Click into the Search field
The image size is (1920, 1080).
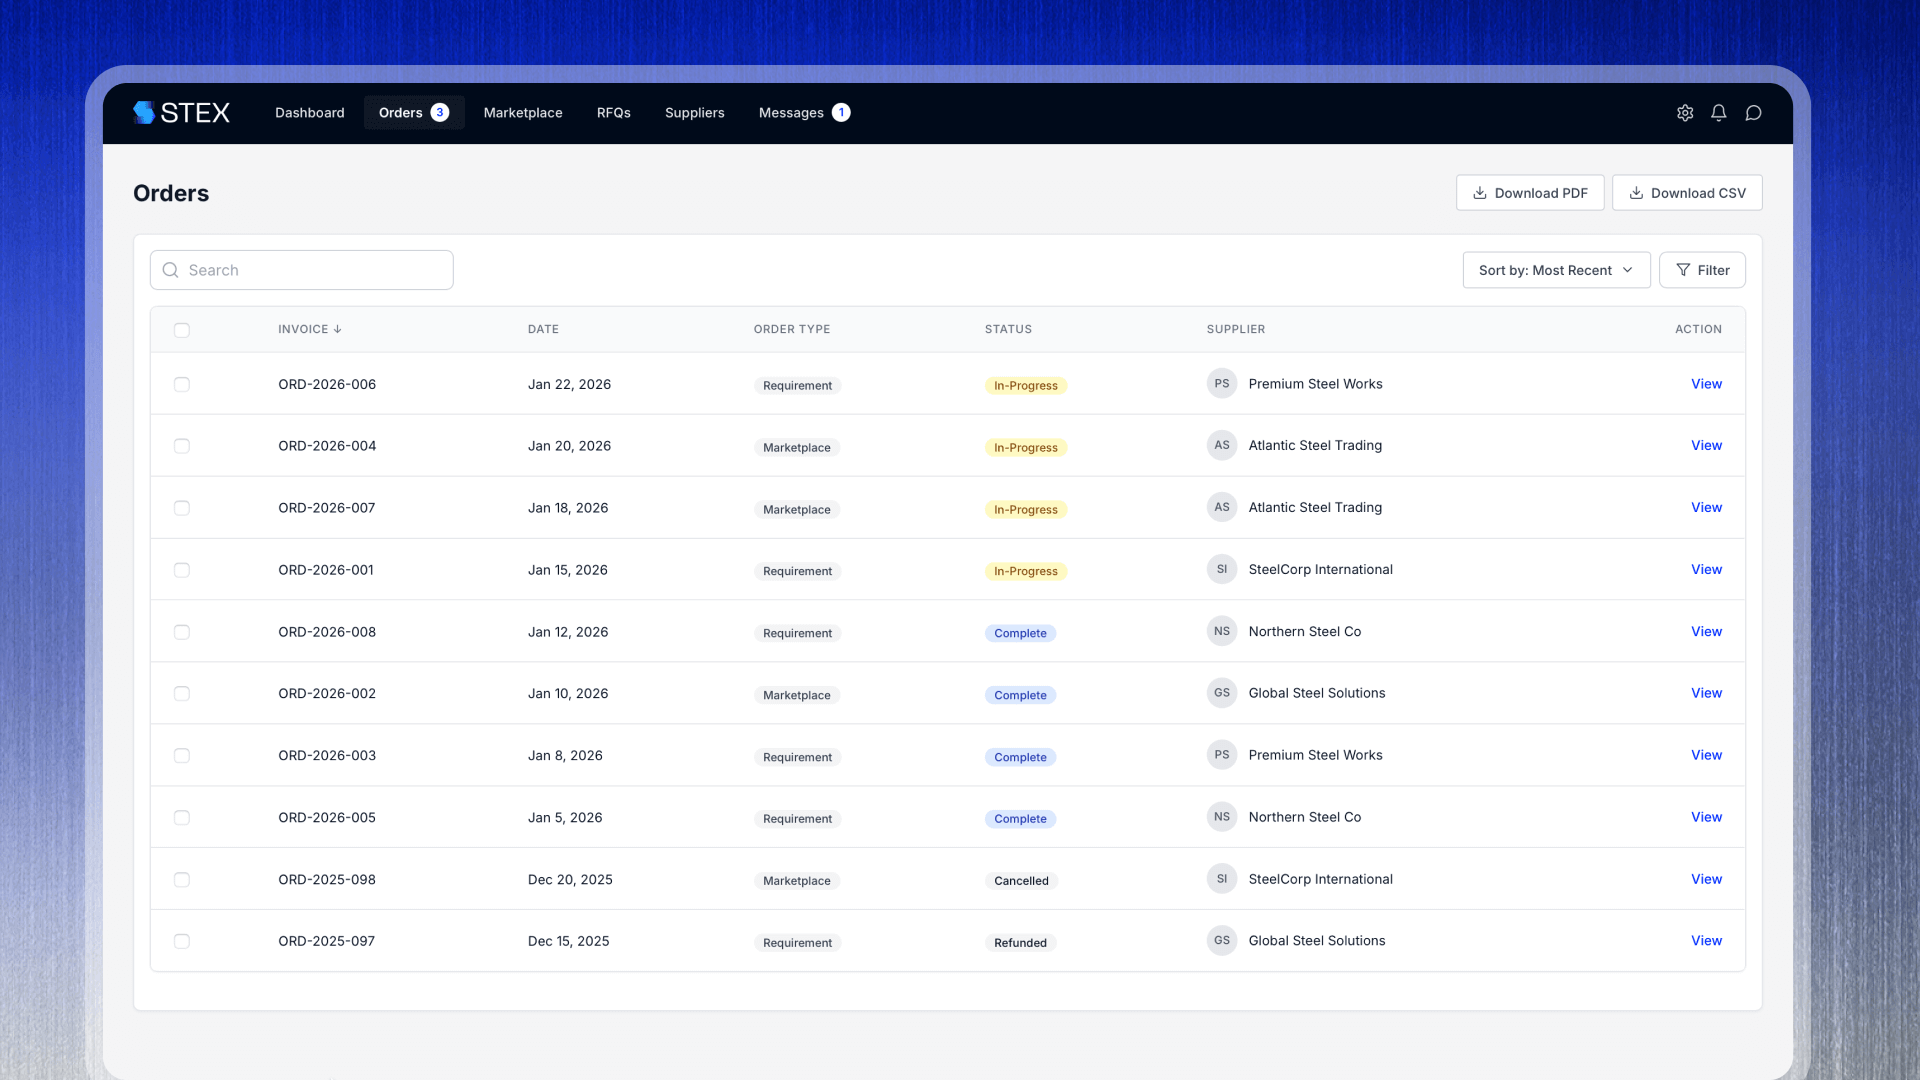point(302,270)
